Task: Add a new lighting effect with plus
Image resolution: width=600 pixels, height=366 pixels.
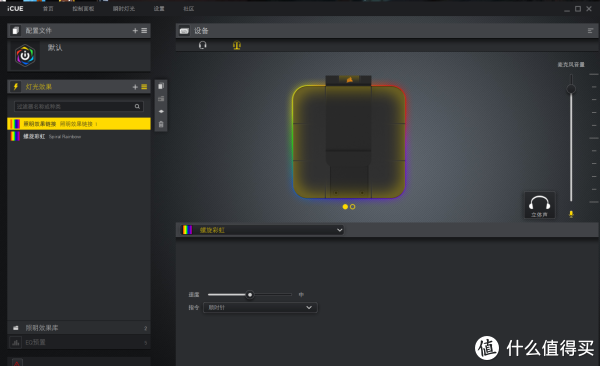Action: pos(135,87)
